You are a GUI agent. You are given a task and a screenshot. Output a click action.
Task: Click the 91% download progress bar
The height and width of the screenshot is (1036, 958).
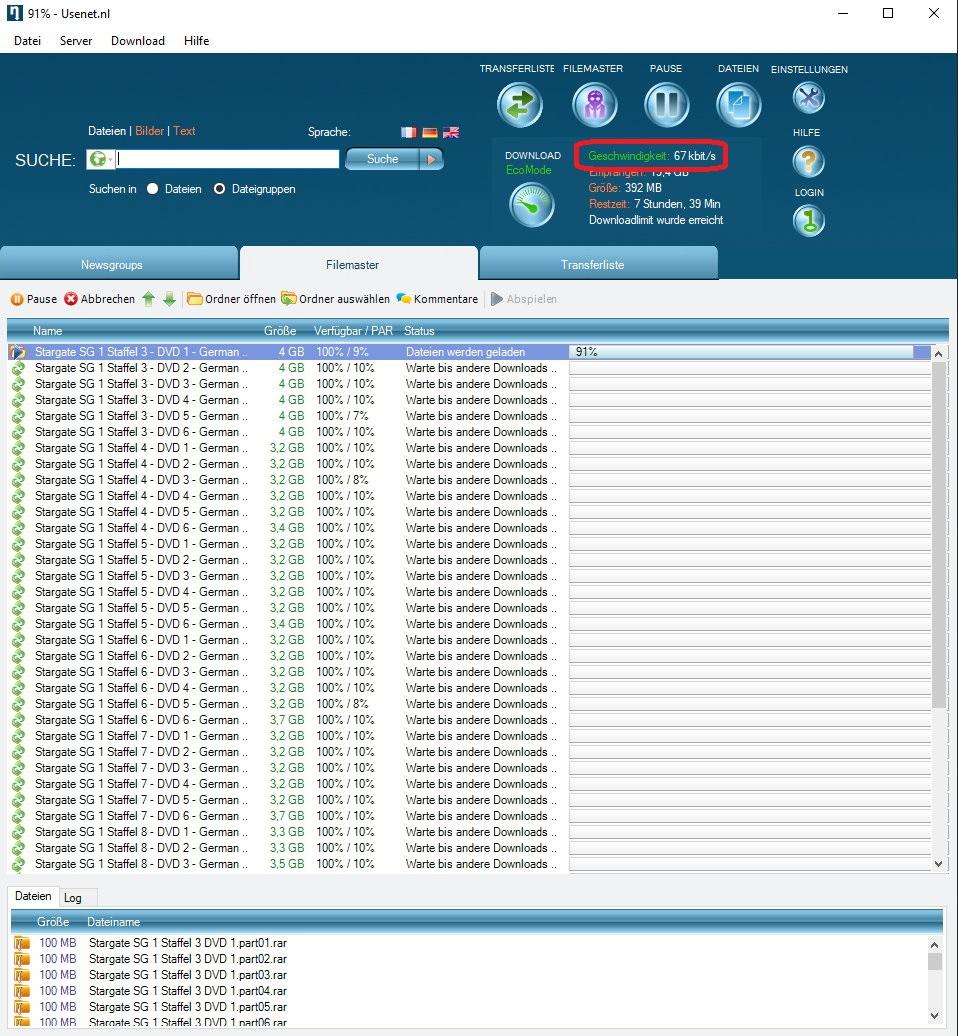pyautogui.click(x=750, y=352)
